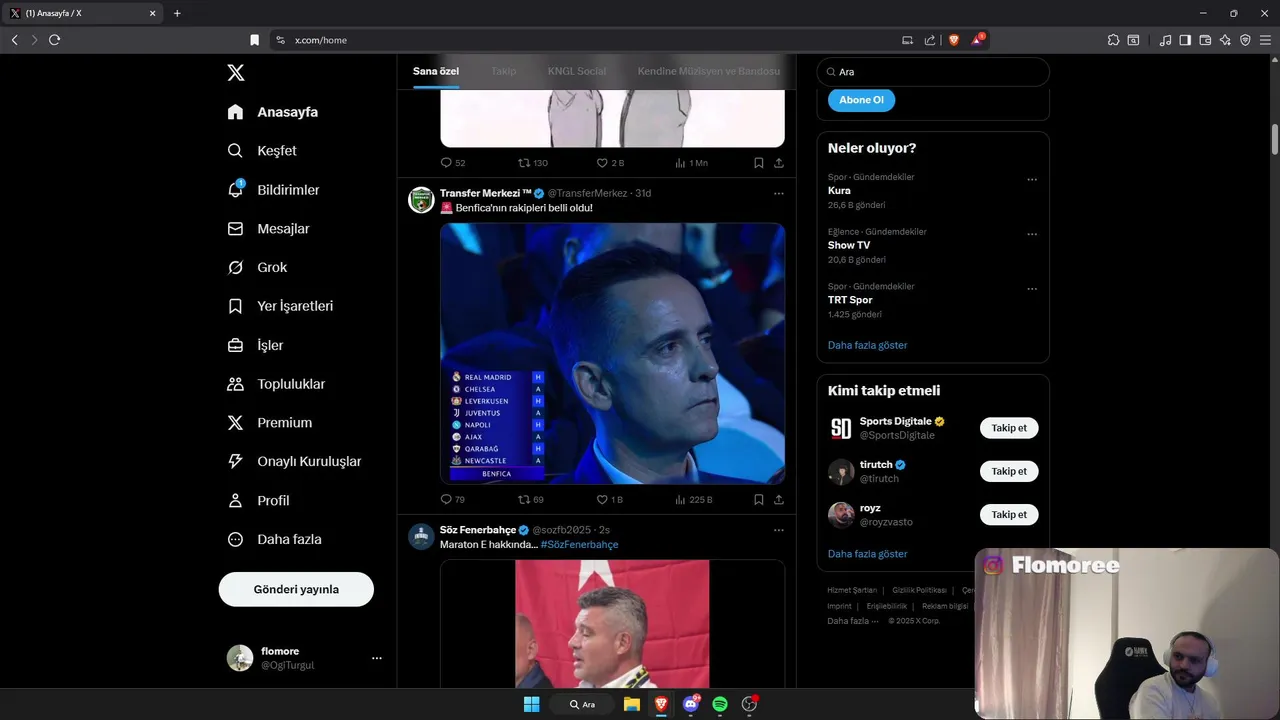
Task: Open Topluluklar communities
Action: 276,384
